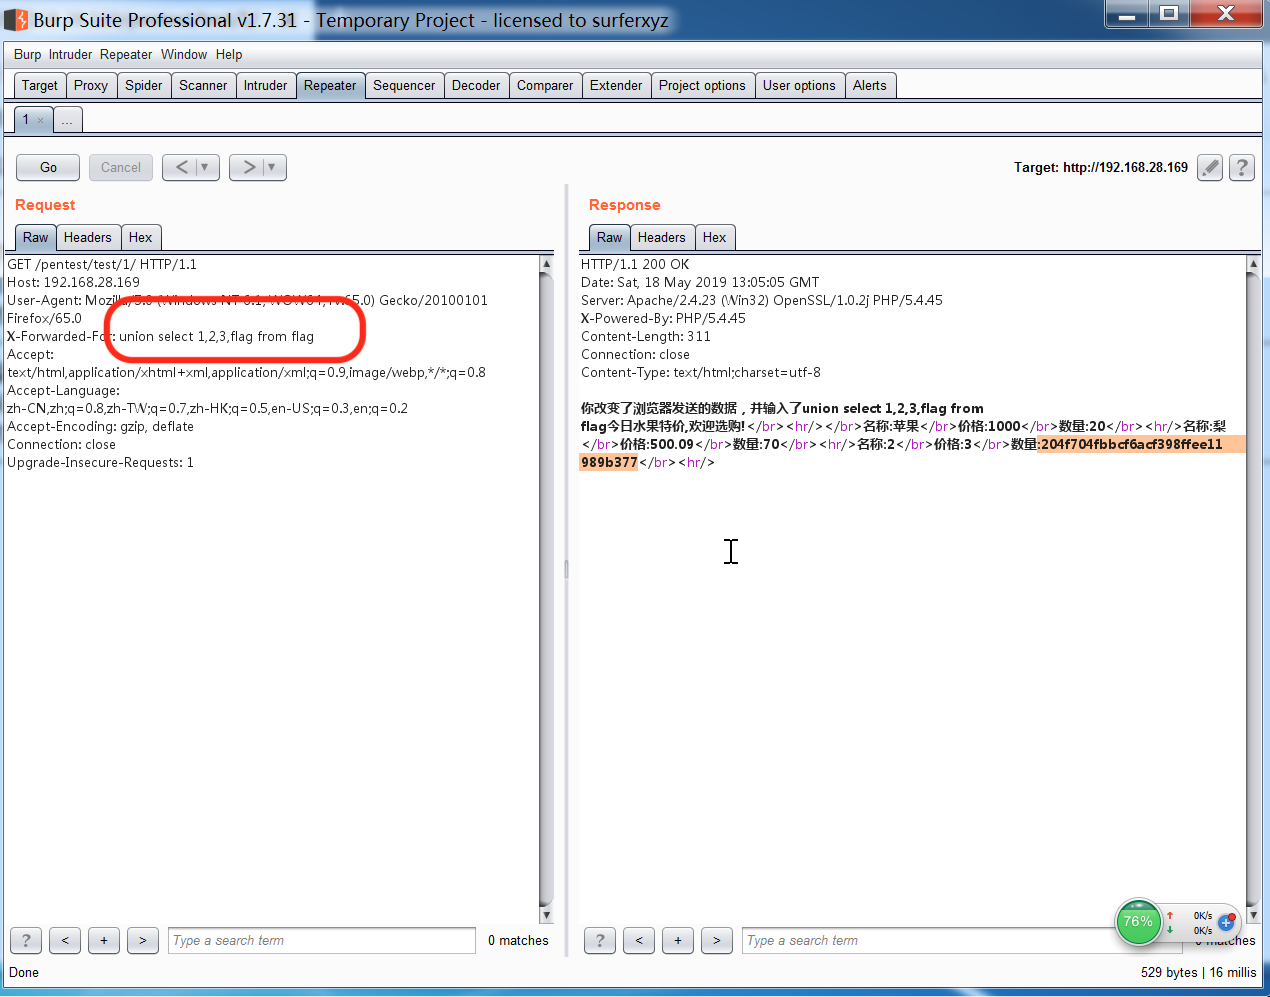Viewport: 1270px width, 997px height.
Task: Open the Burp menu
Action: 27,55
